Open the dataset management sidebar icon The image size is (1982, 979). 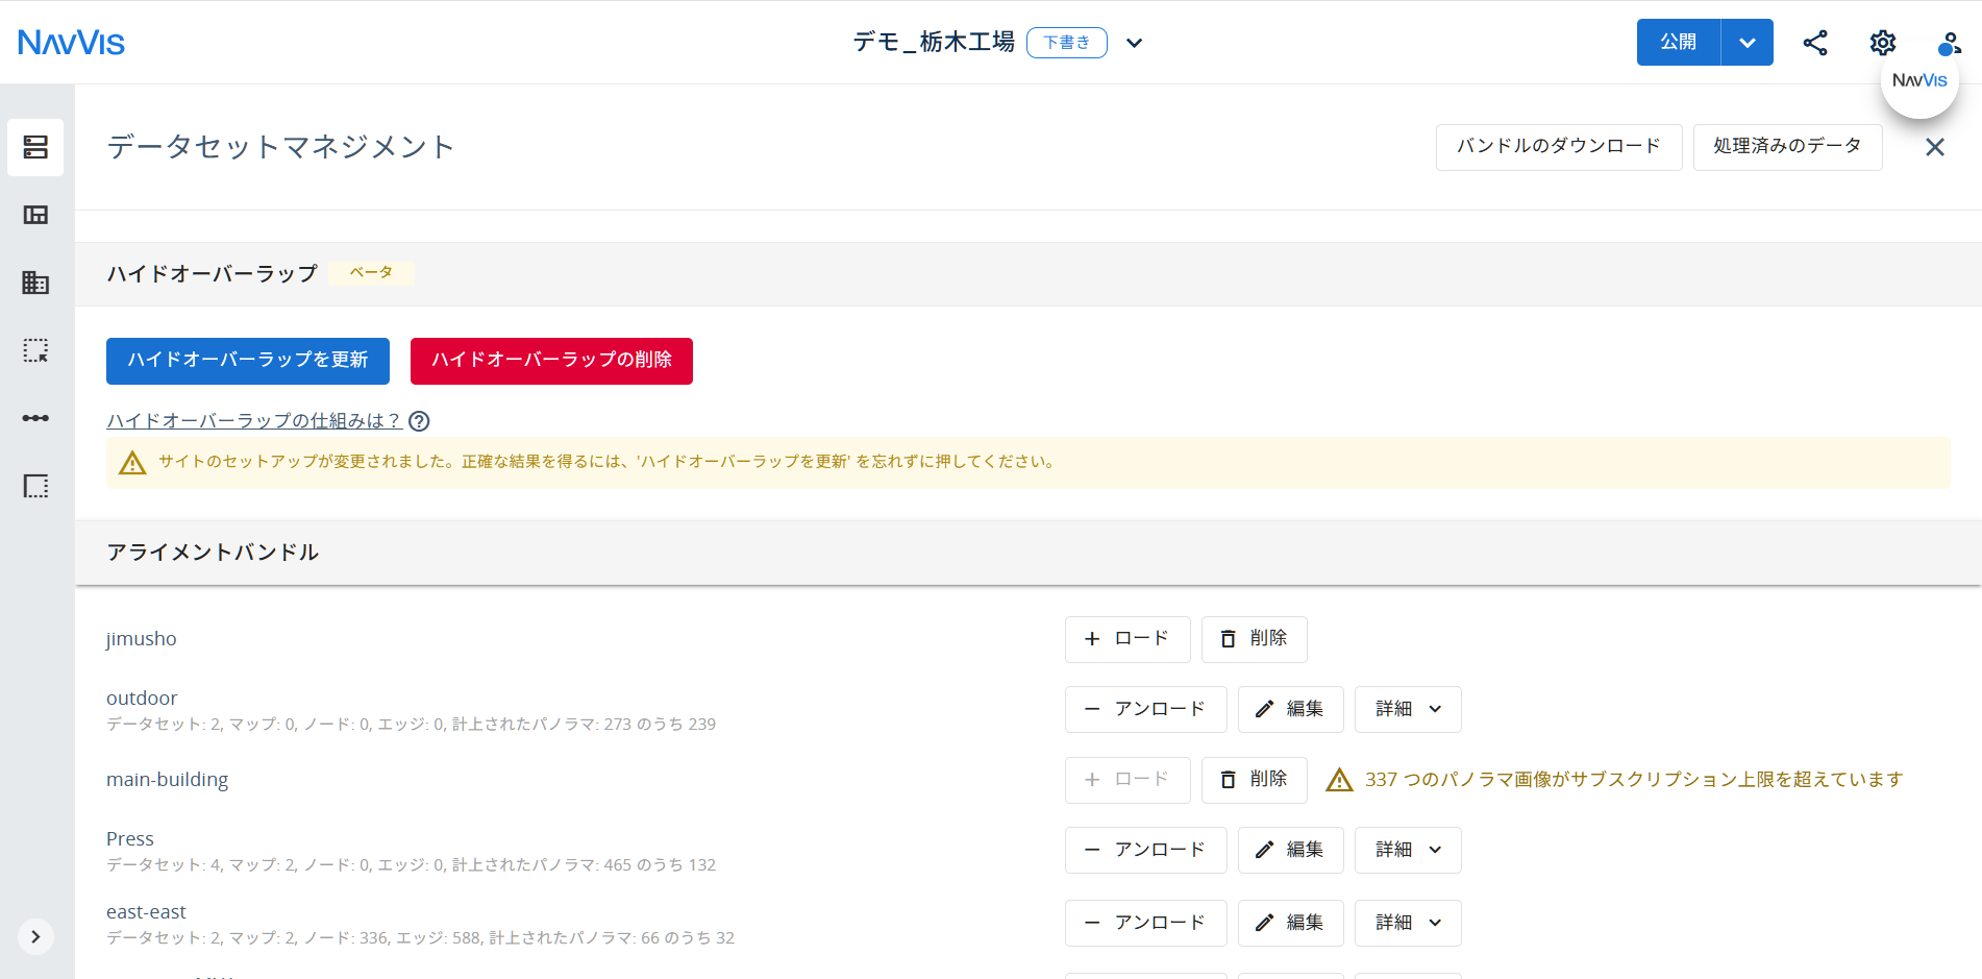click(36, 147)
